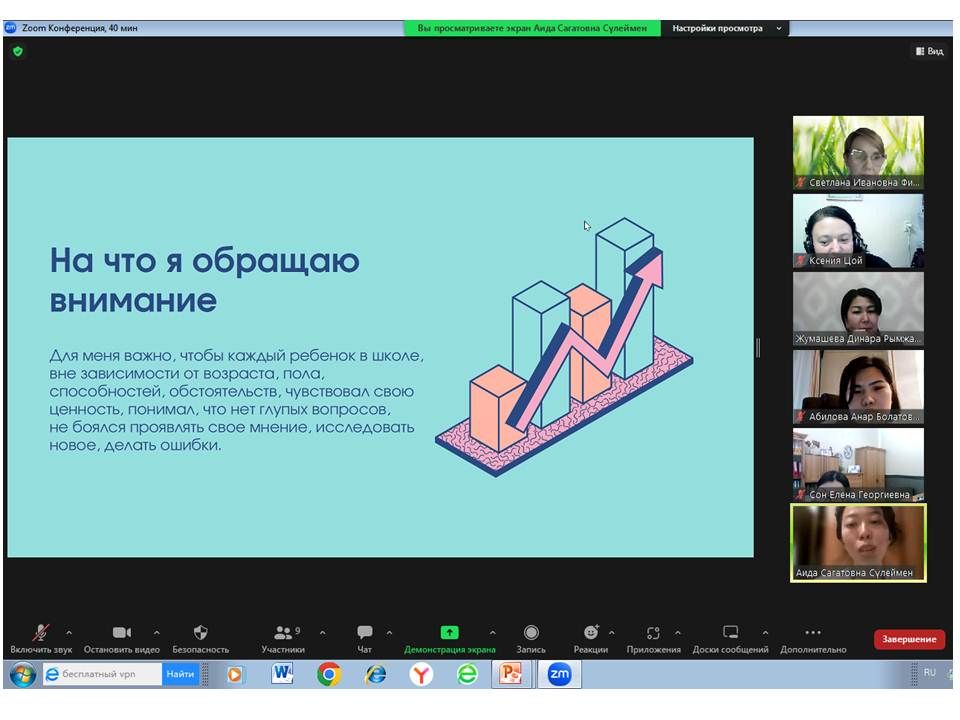This screenshot has width=960, height=720.
Task: Open the Вид view layout menu
Action: 928,51
